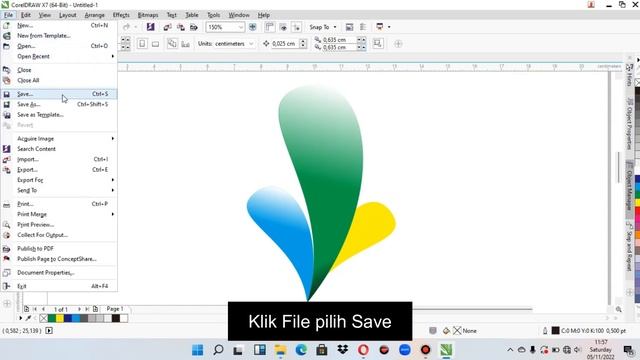The image size is (640, 360).
Task: Open the Hints docker tab
Action: point(630,75)
